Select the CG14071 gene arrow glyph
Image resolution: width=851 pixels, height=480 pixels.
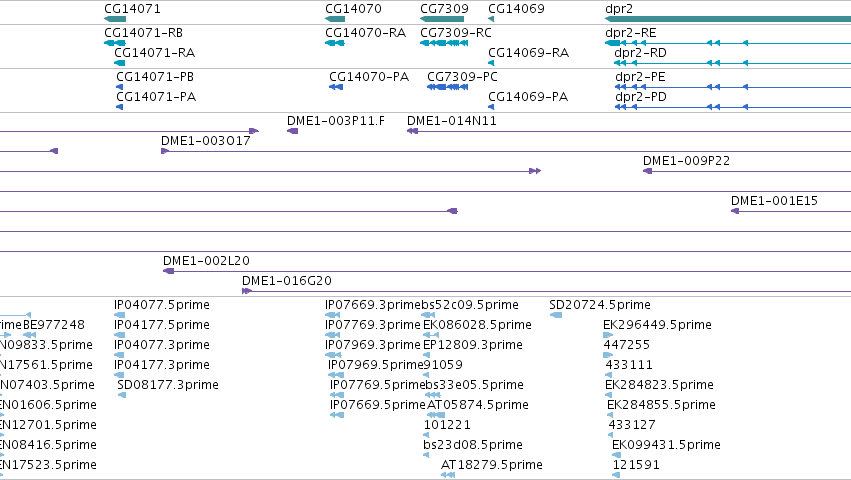(115, 19)
